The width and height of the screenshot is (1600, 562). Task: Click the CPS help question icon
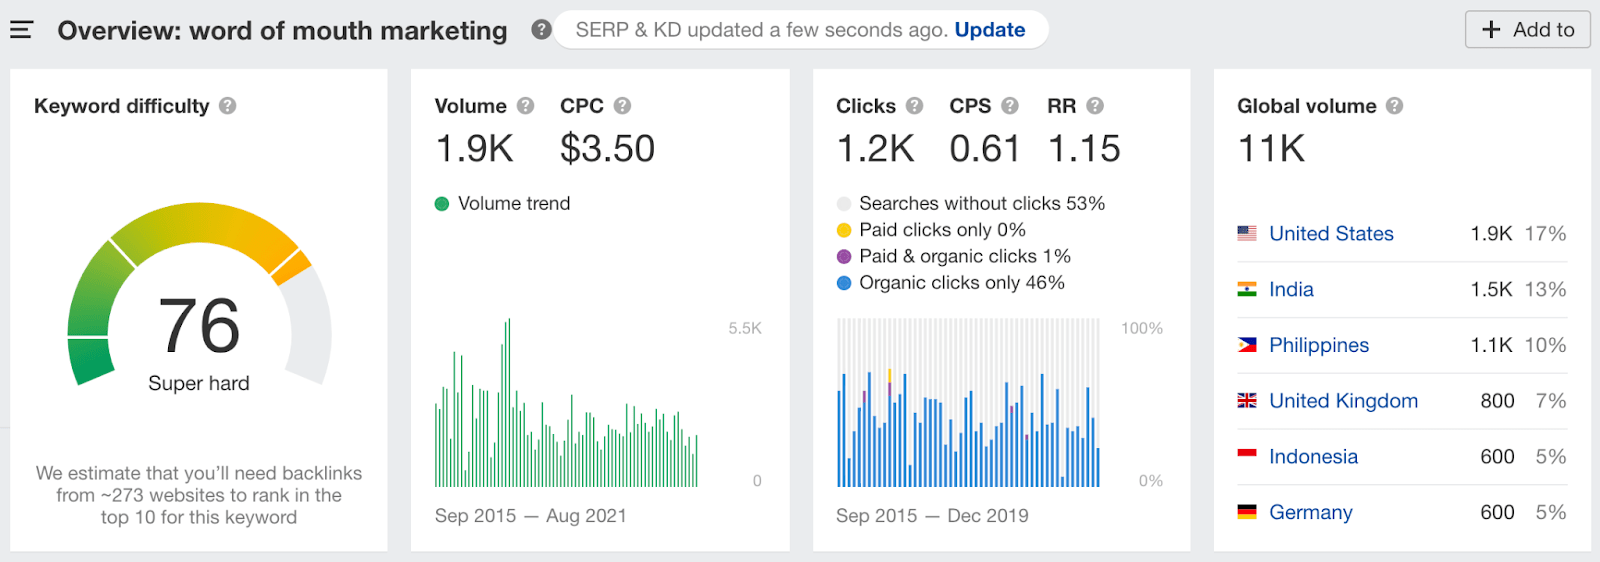[x=1010, y=106]
